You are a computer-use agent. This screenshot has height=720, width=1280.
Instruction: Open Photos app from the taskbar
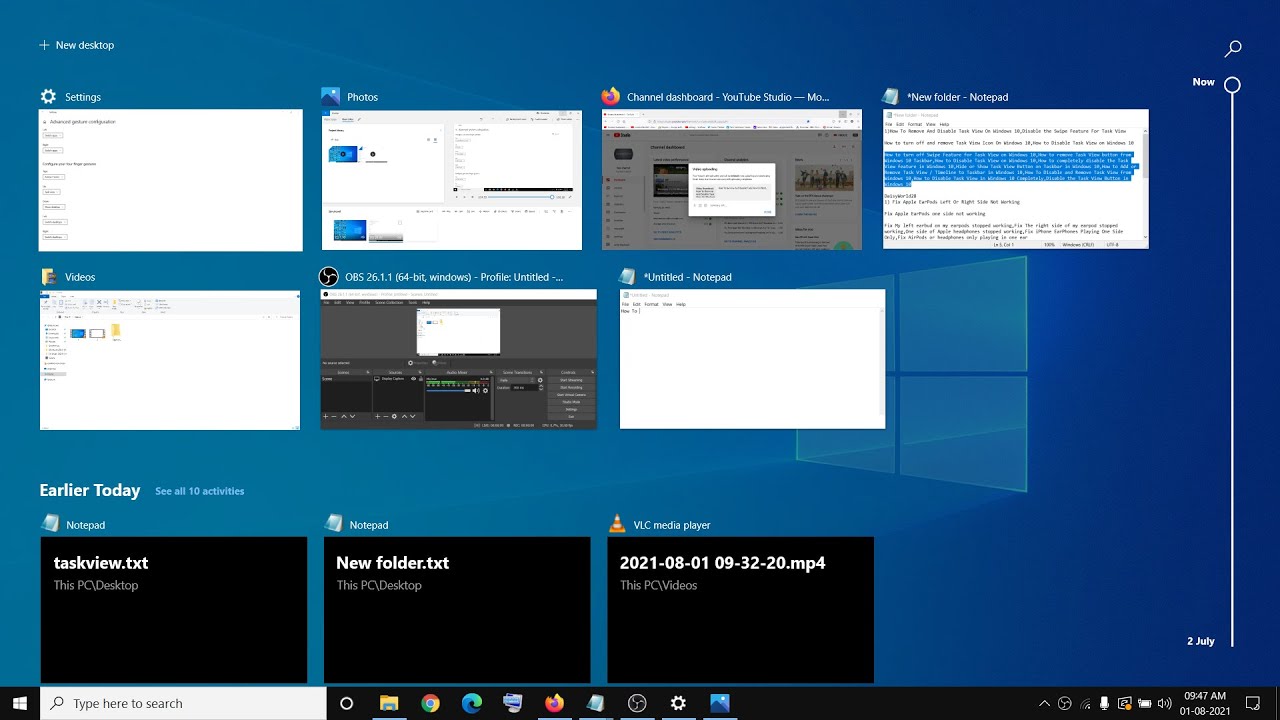[720, 704]
